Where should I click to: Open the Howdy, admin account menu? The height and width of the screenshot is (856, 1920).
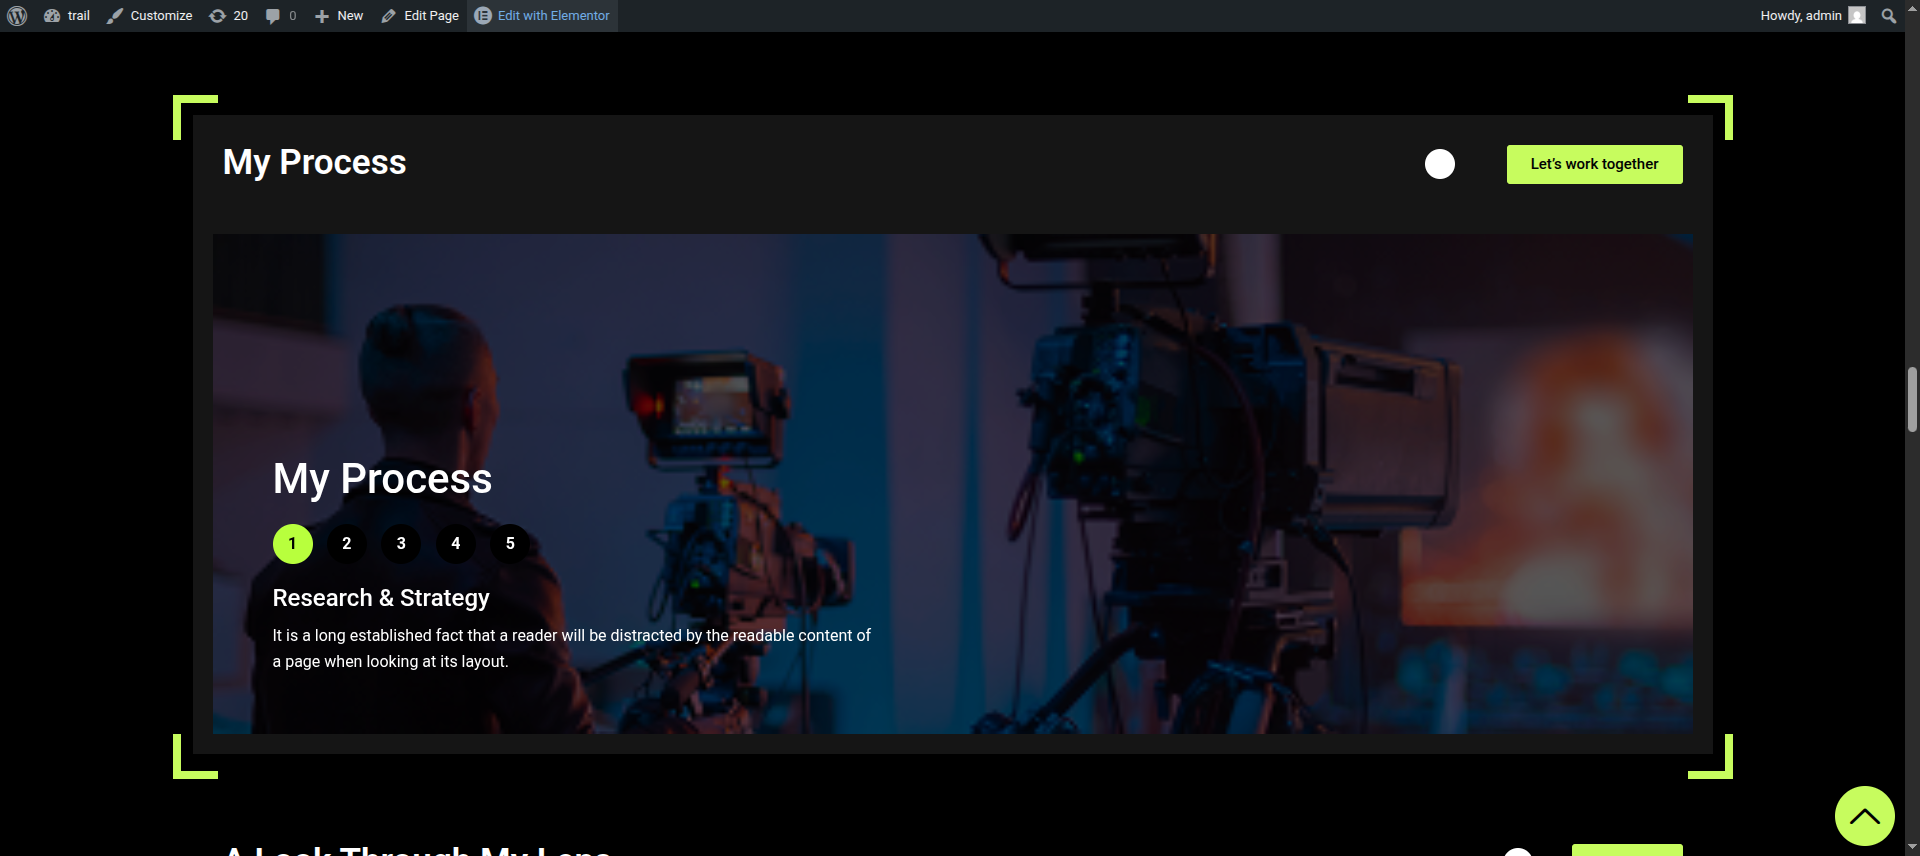[x=1800, y=16]
